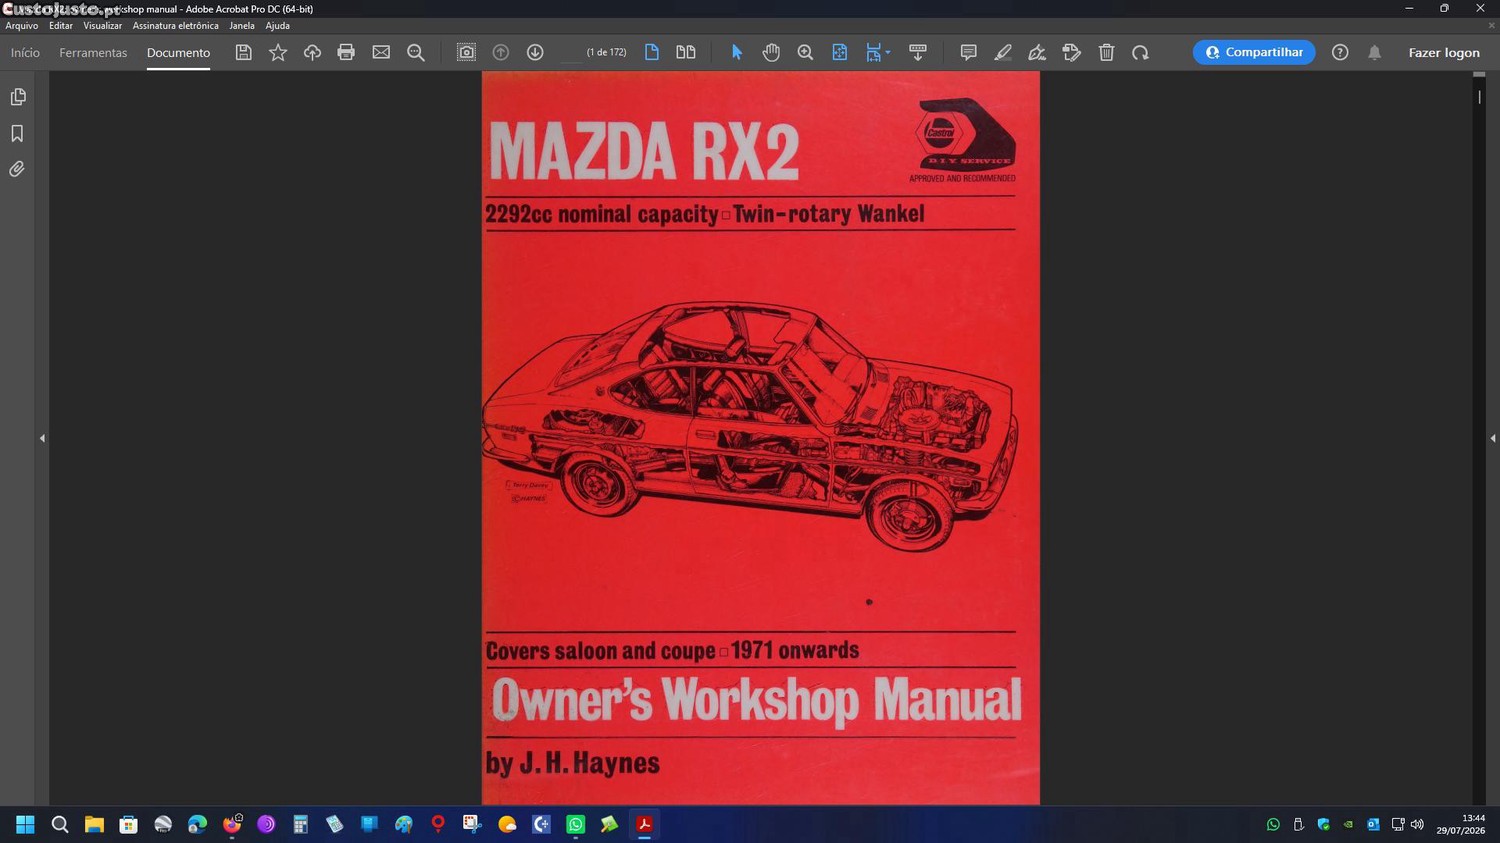Viewport: 1500px width, 843px height.
Task: Upload the file using the cloud arrow icon
Action: (312, 52)
